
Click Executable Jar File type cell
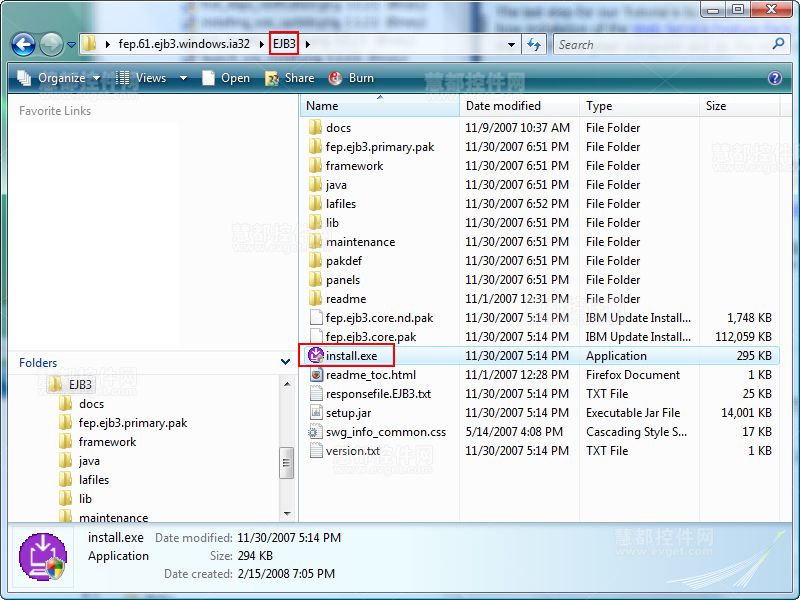[x=633, y=413]
